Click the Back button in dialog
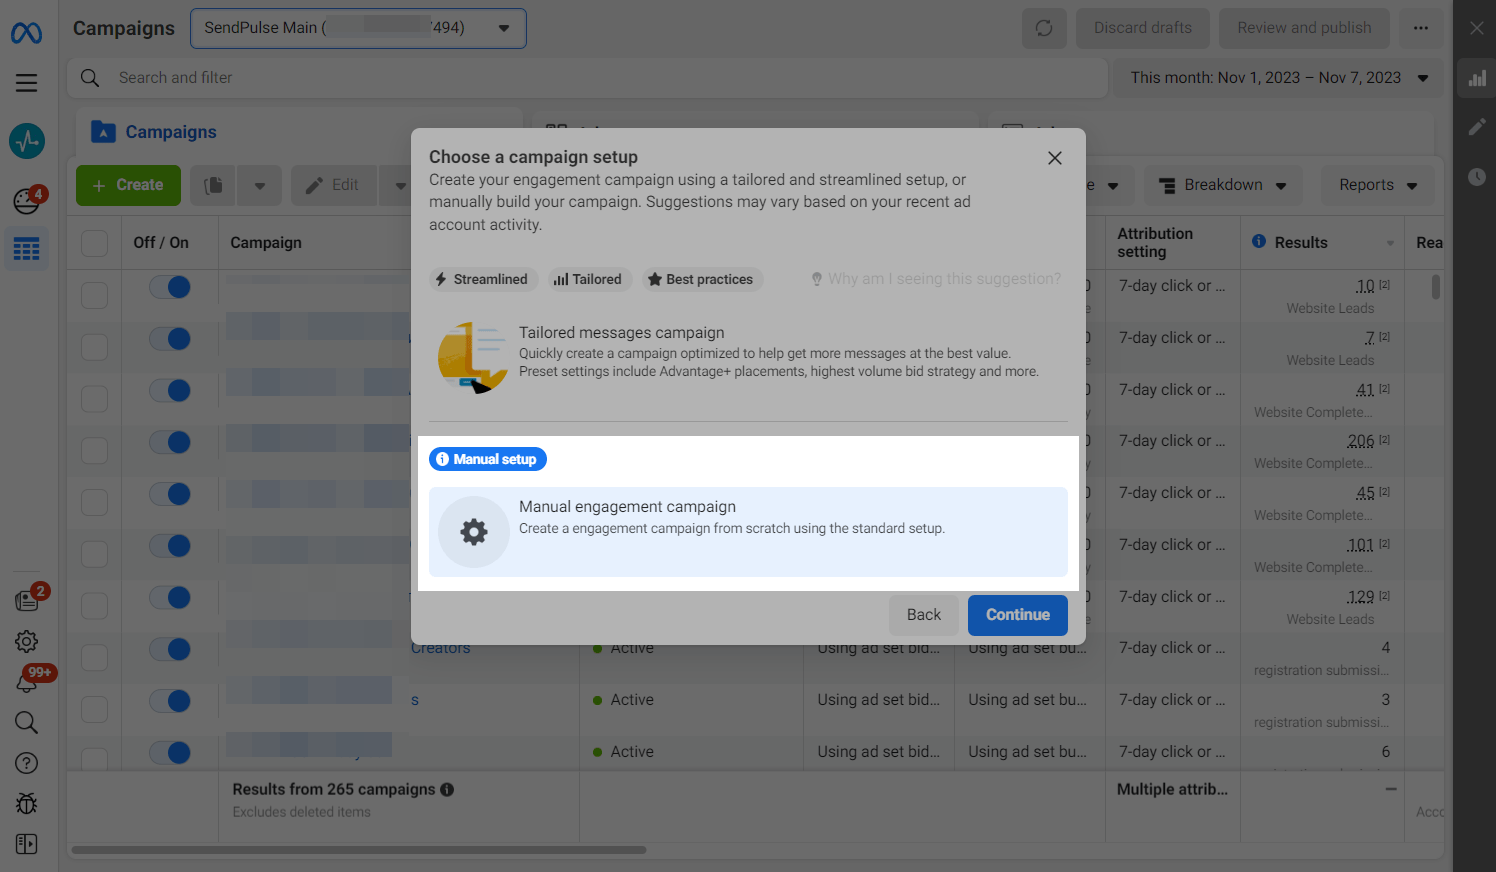Viewport: 1496px width, 872px height. 923,615
